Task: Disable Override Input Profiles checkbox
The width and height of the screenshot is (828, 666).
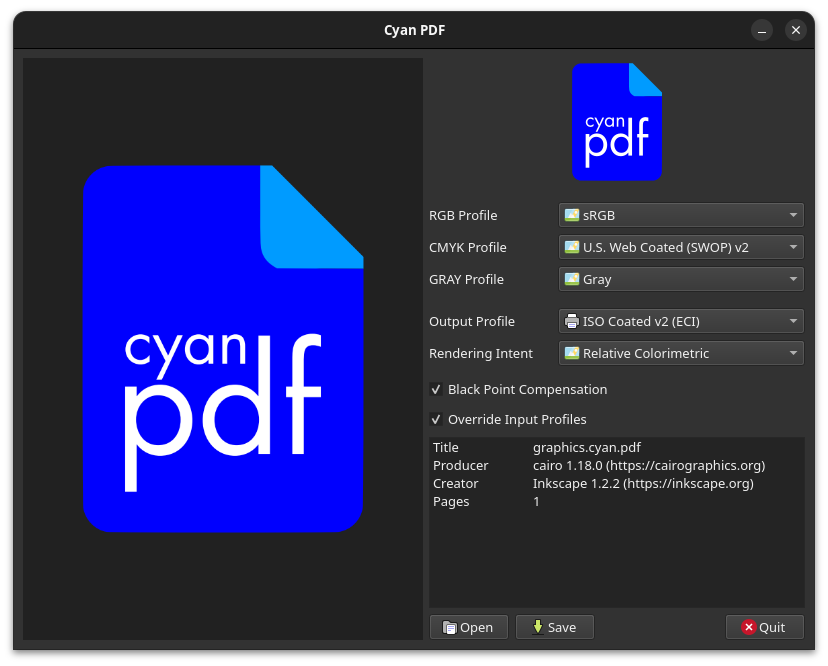Action: click(436, 419)
